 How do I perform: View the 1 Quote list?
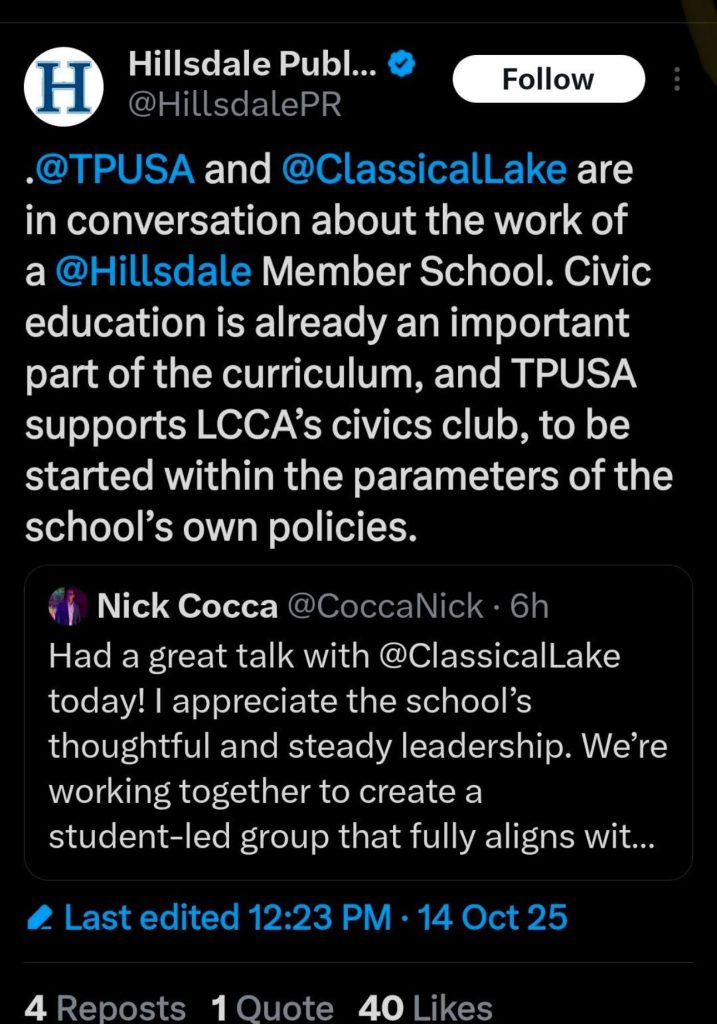(272, 1007)
